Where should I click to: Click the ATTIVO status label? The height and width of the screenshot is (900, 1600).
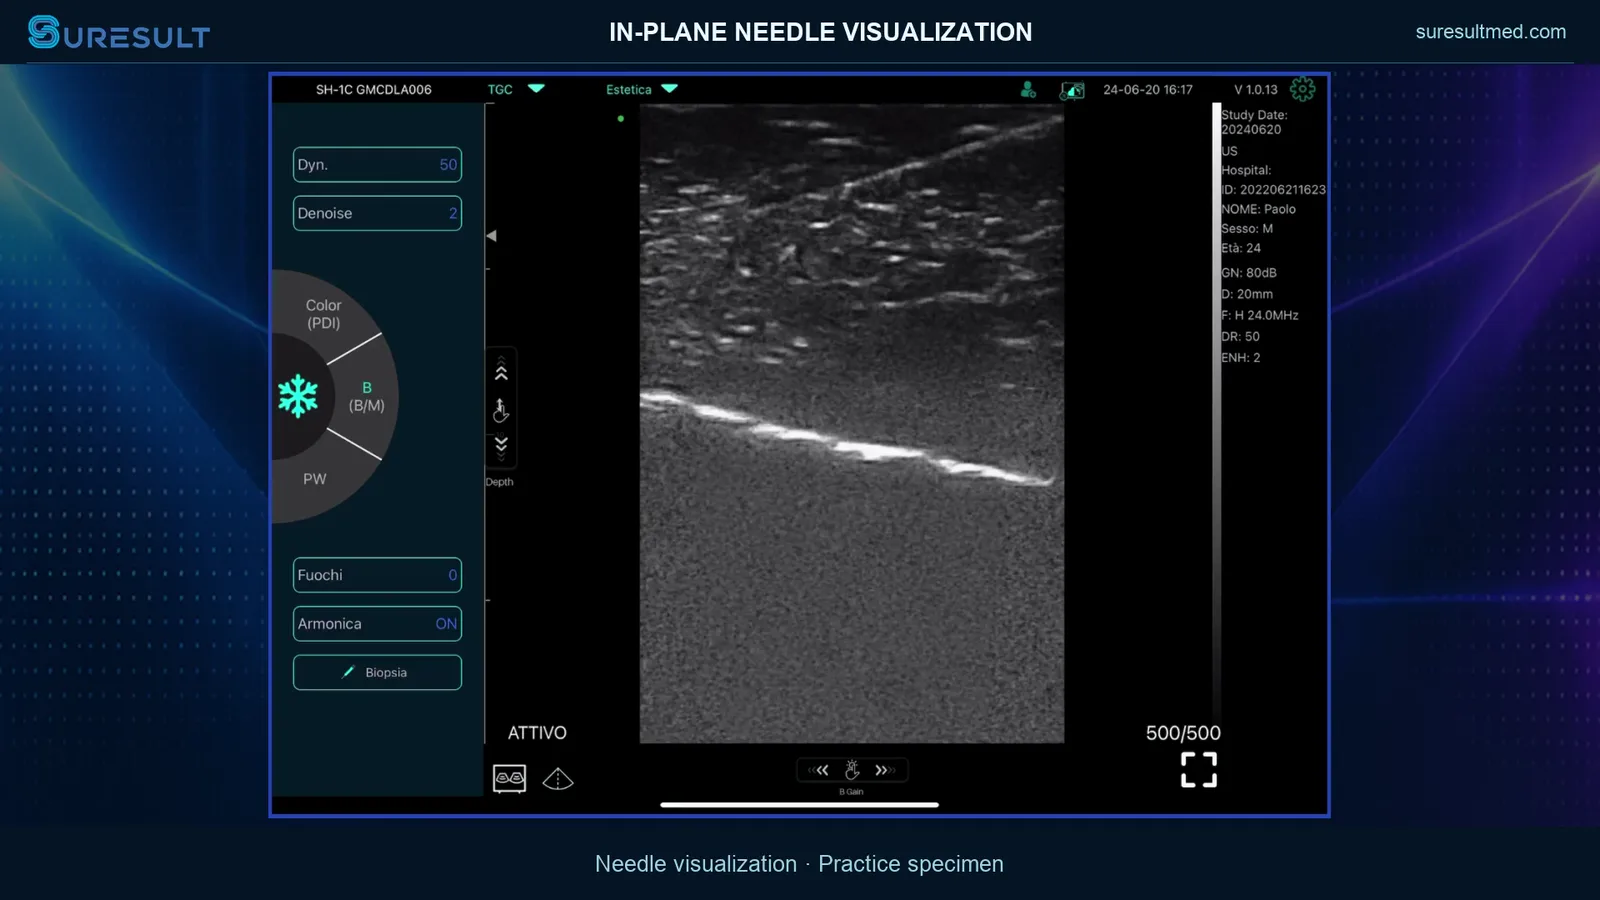tap(537, 733)
